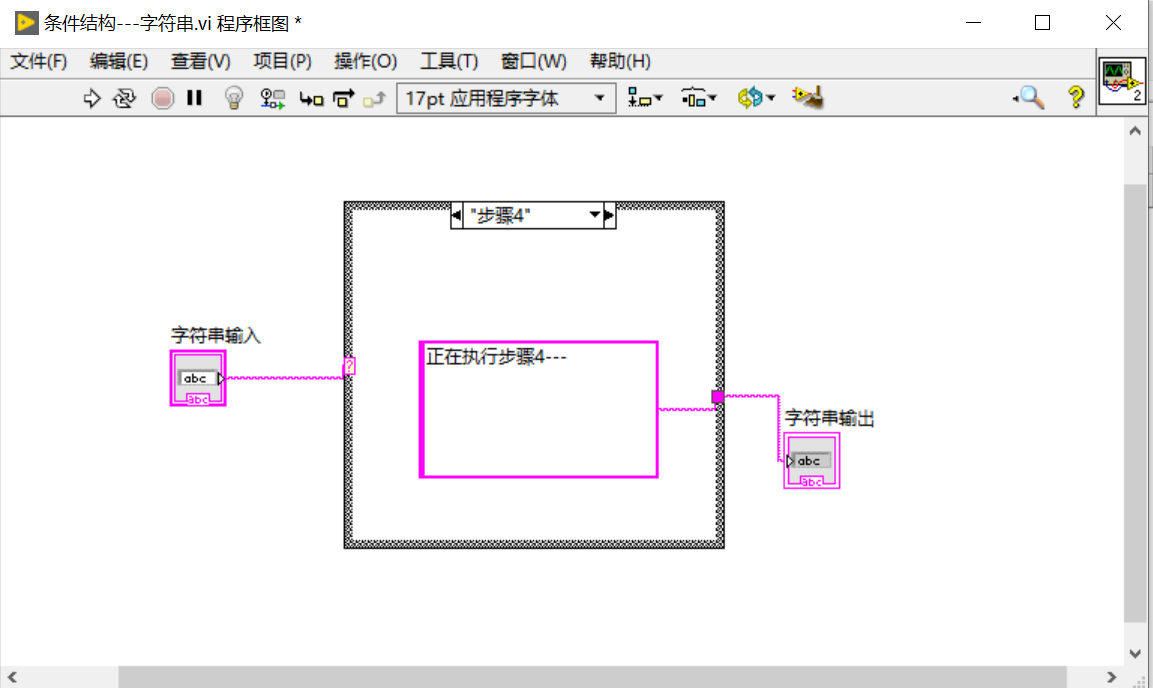Image resolution: width=1153 pixels, height=688 pixels.
Task: Open the 工具(T) menu
Action: [x=449, y=61]
